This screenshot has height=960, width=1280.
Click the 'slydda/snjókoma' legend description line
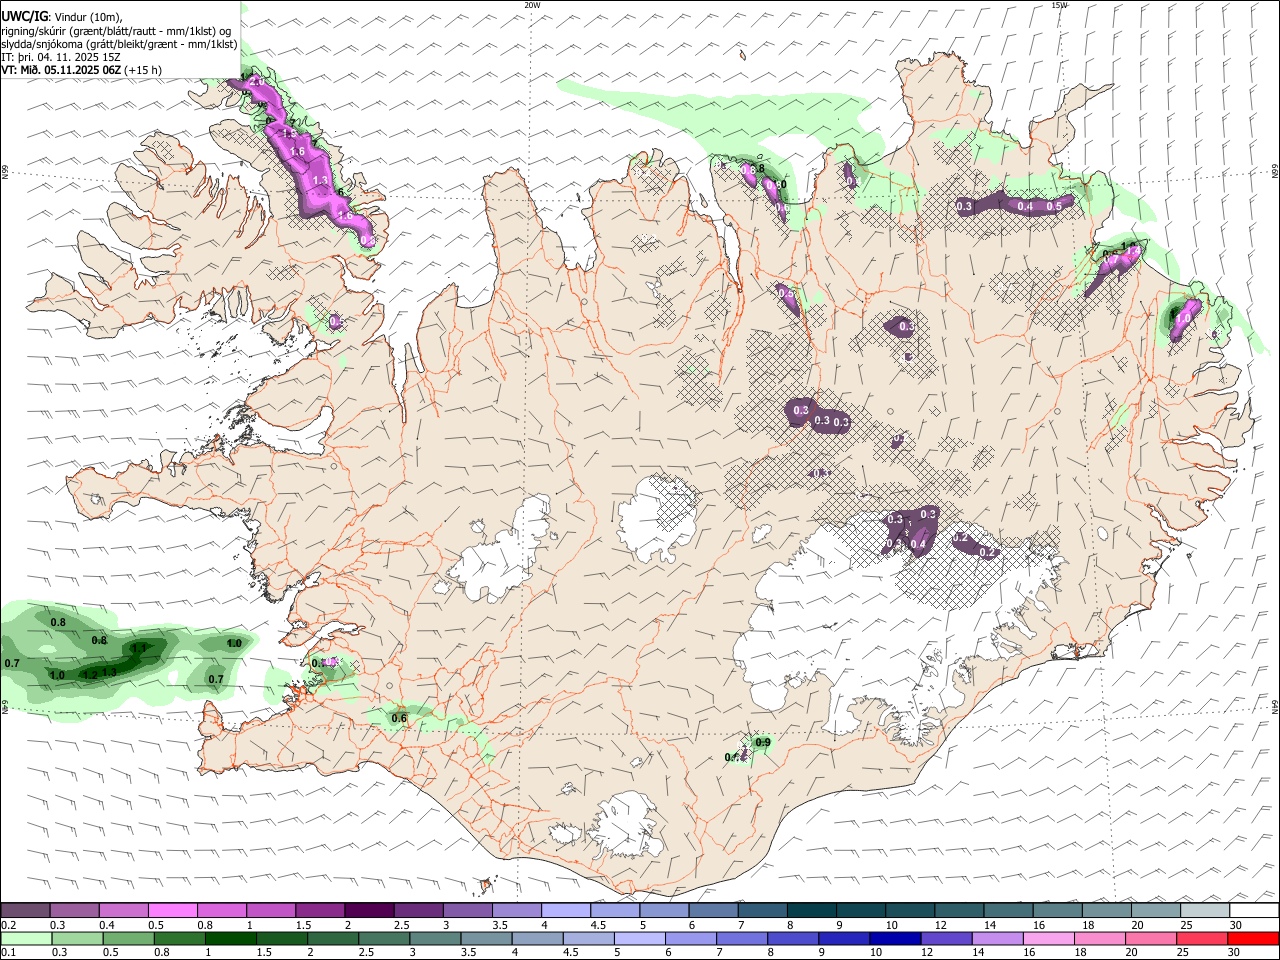[x=119, y=44]
